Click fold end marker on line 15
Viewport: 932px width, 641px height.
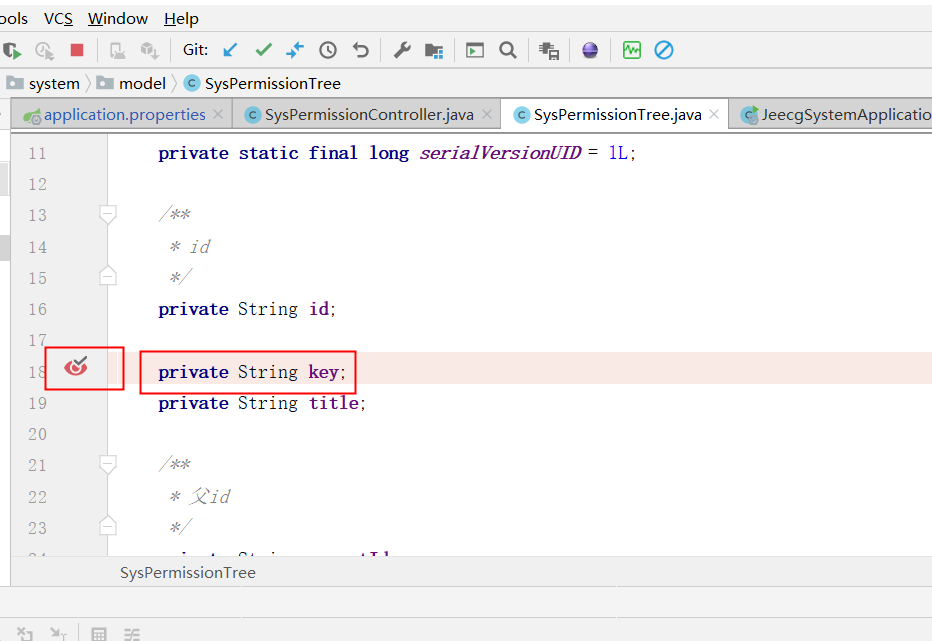coord(108,276)
